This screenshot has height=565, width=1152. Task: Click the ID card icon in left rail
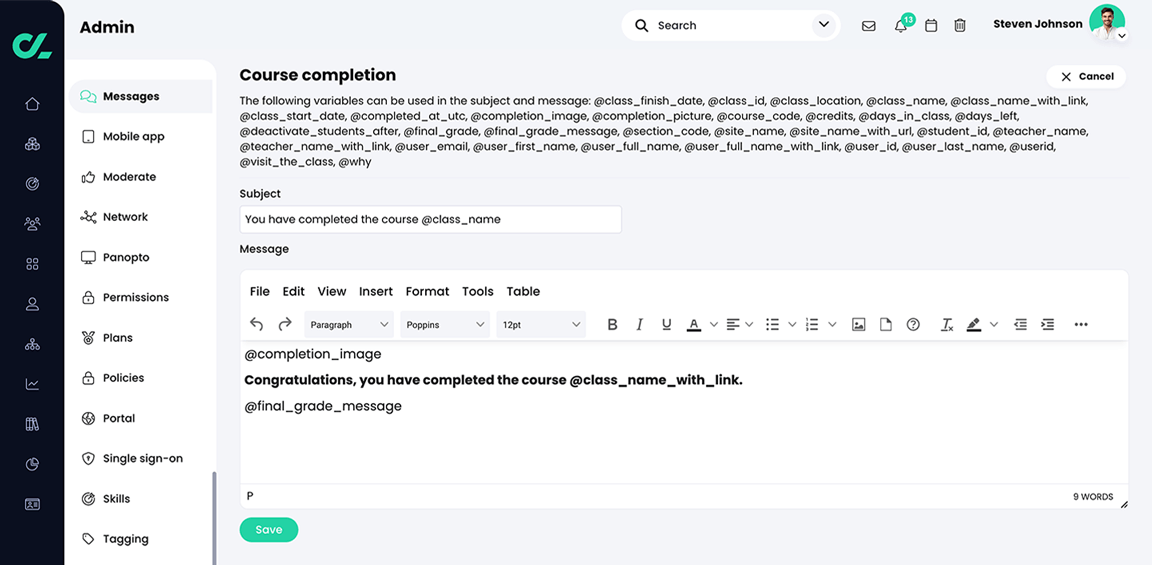[x=32, y=504]
